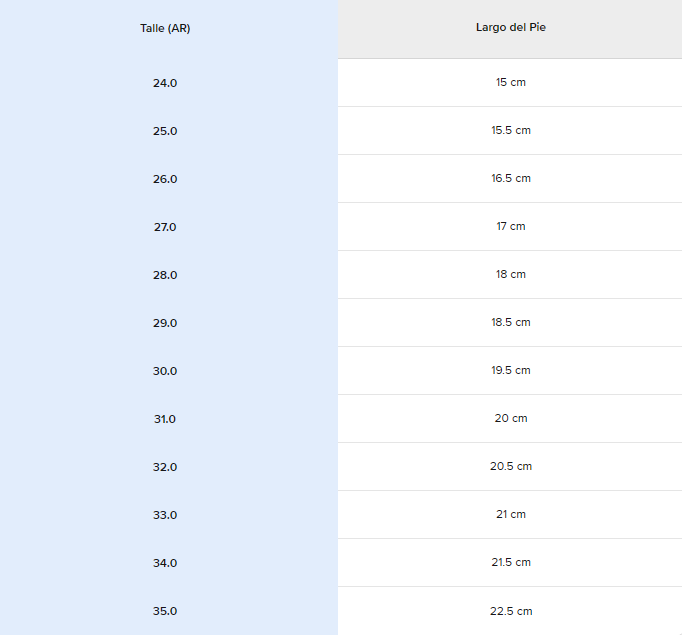Click the 27.0 size cell
This screenshot has height=635, width=682.
[x=165, y=227]
